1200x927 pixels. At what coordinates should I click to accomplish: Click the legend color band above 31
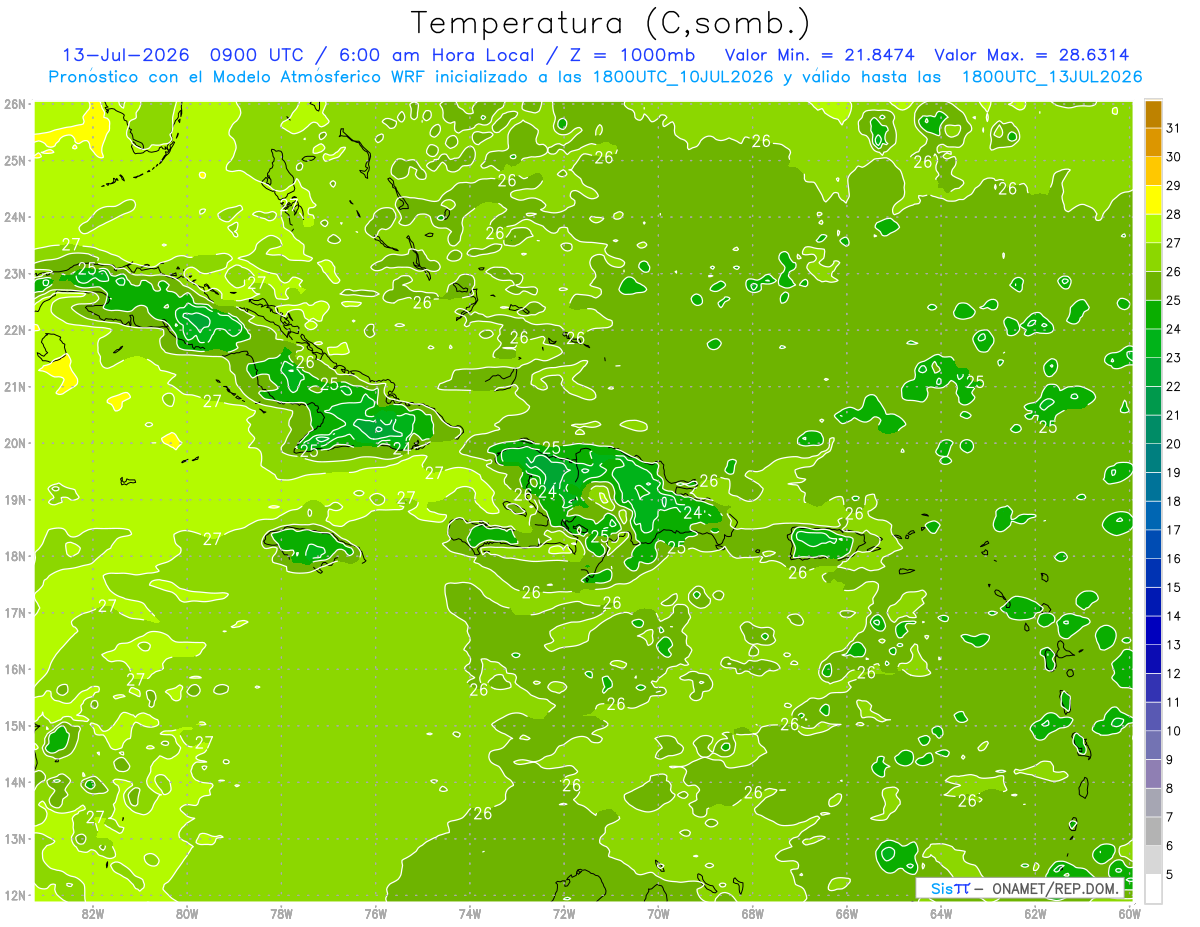pyautogui.click(x=1153, y=114)
